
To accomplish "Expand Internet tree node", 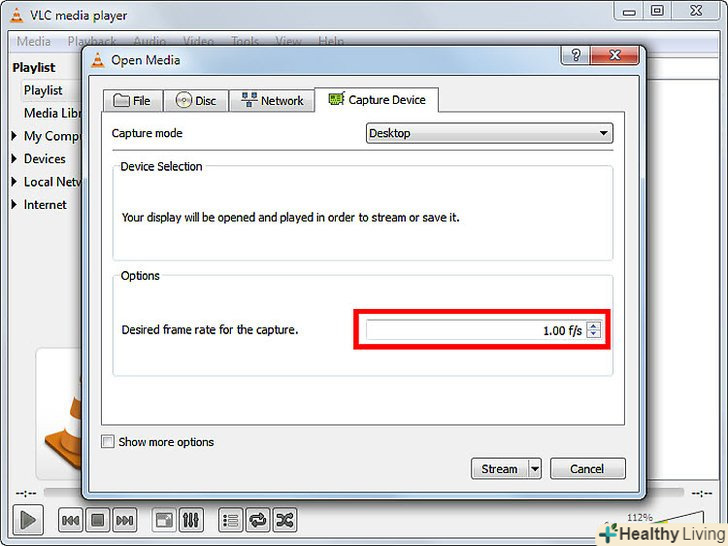I will [14, 204].
